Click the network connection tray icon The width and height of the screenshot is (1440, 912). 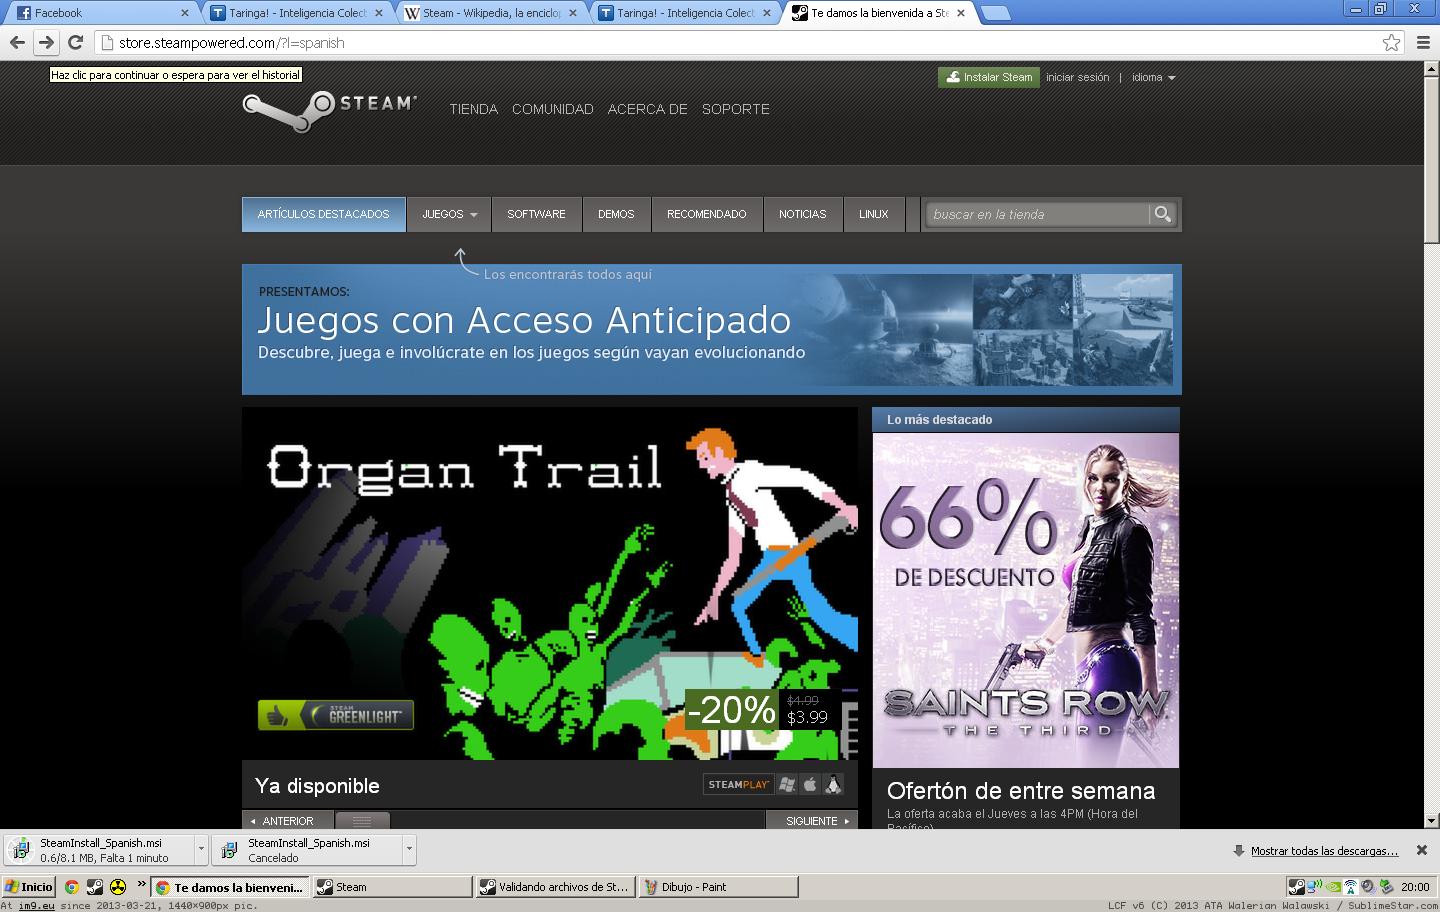1314,887
